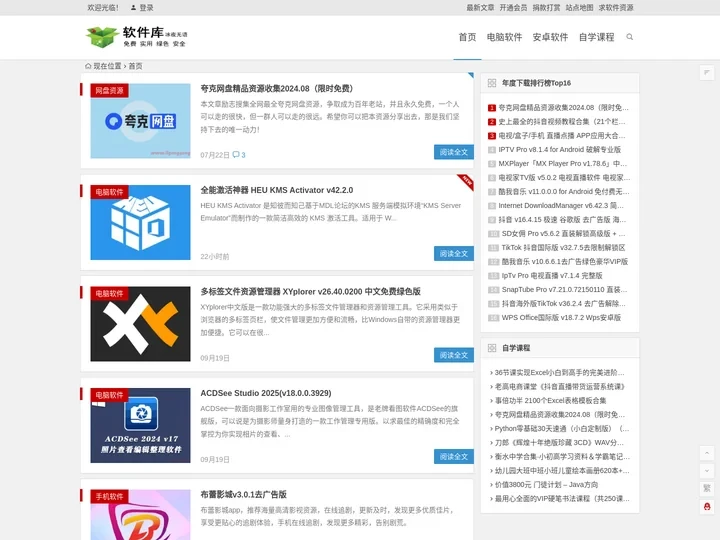Click 求软件资源 link in top bar
The height and width of the screenshot is (540, 720).
click(x=616, y=8)
